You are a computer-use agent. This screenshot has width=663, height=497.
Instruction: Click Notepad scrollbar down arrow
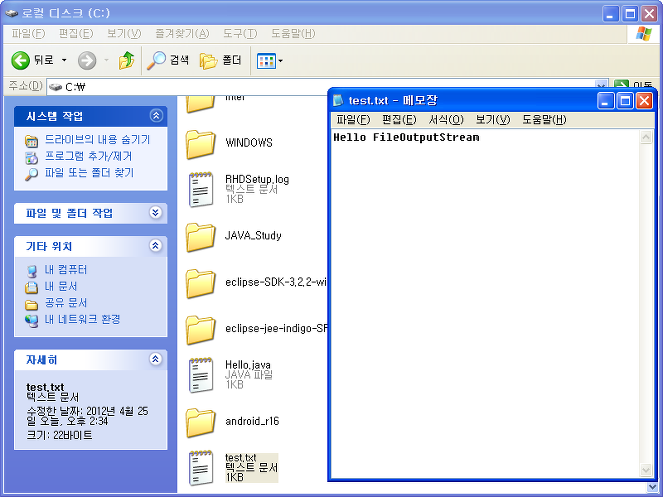coord(646,470)
